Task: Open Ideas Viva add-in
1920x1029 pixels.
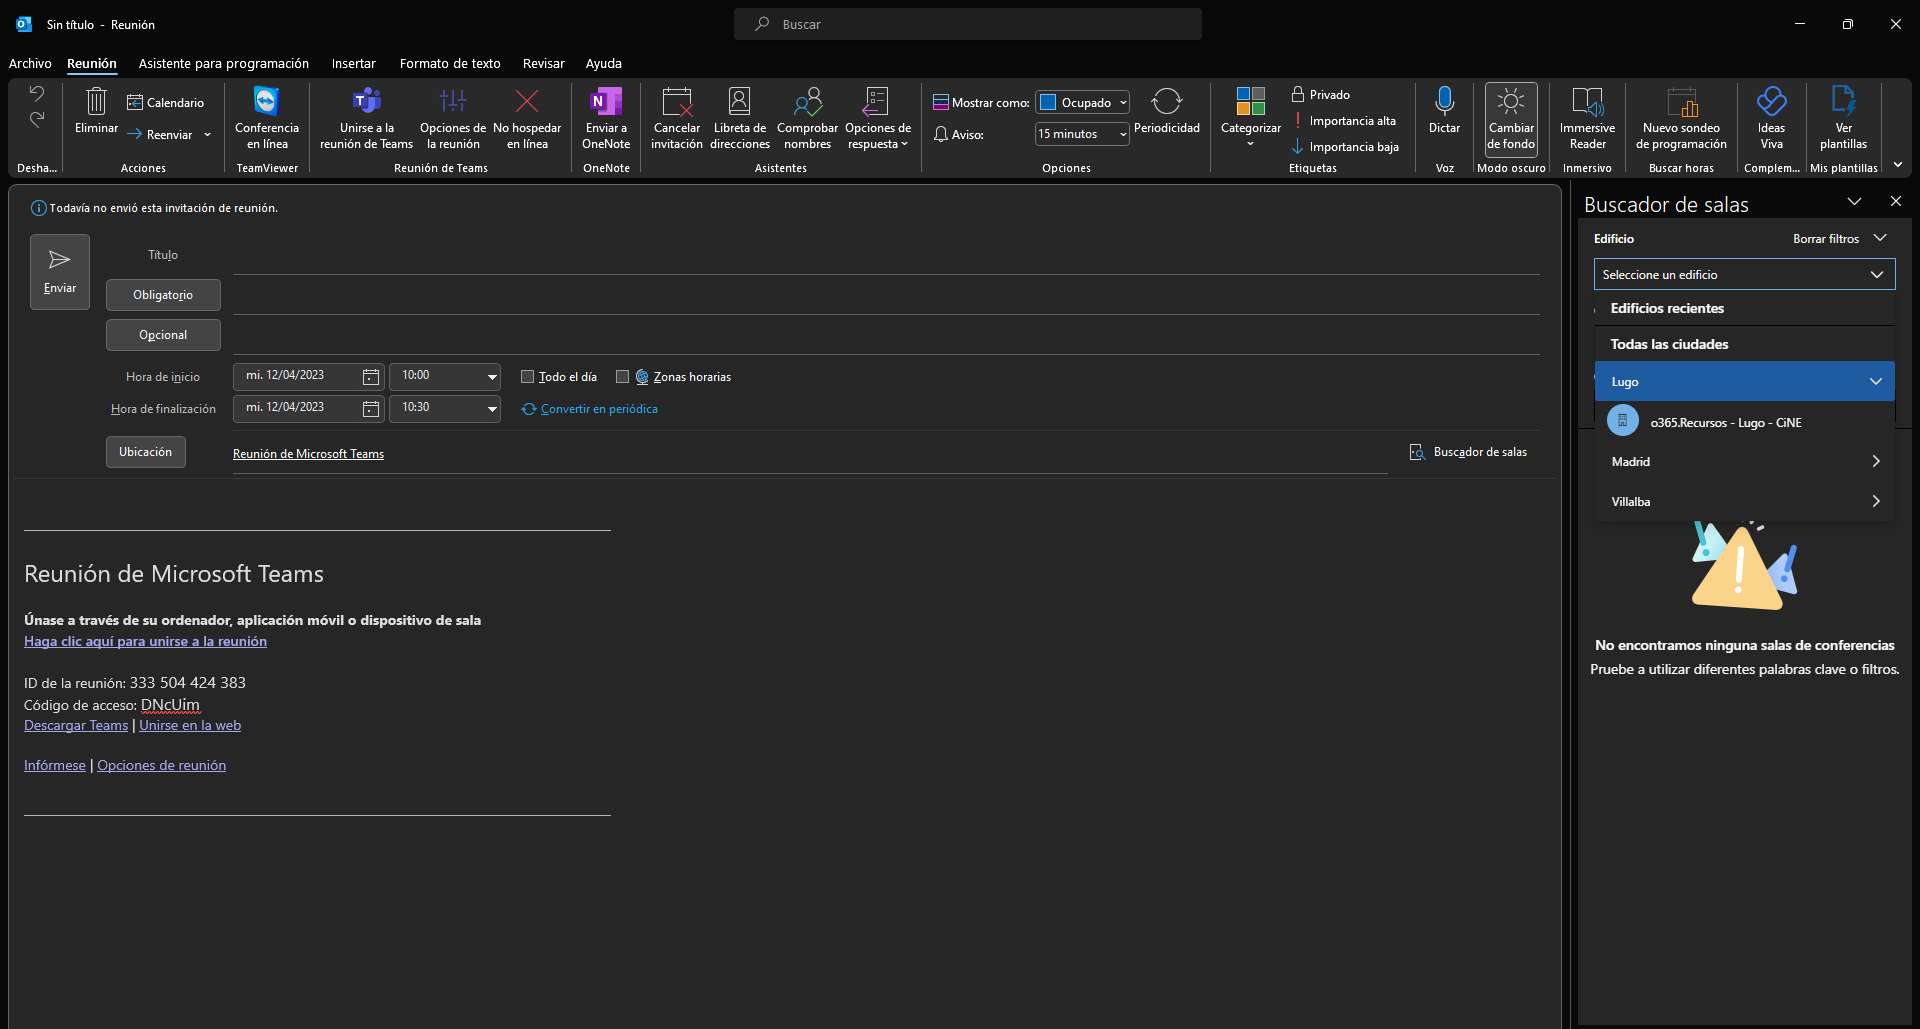Action: pos(1771,118)
